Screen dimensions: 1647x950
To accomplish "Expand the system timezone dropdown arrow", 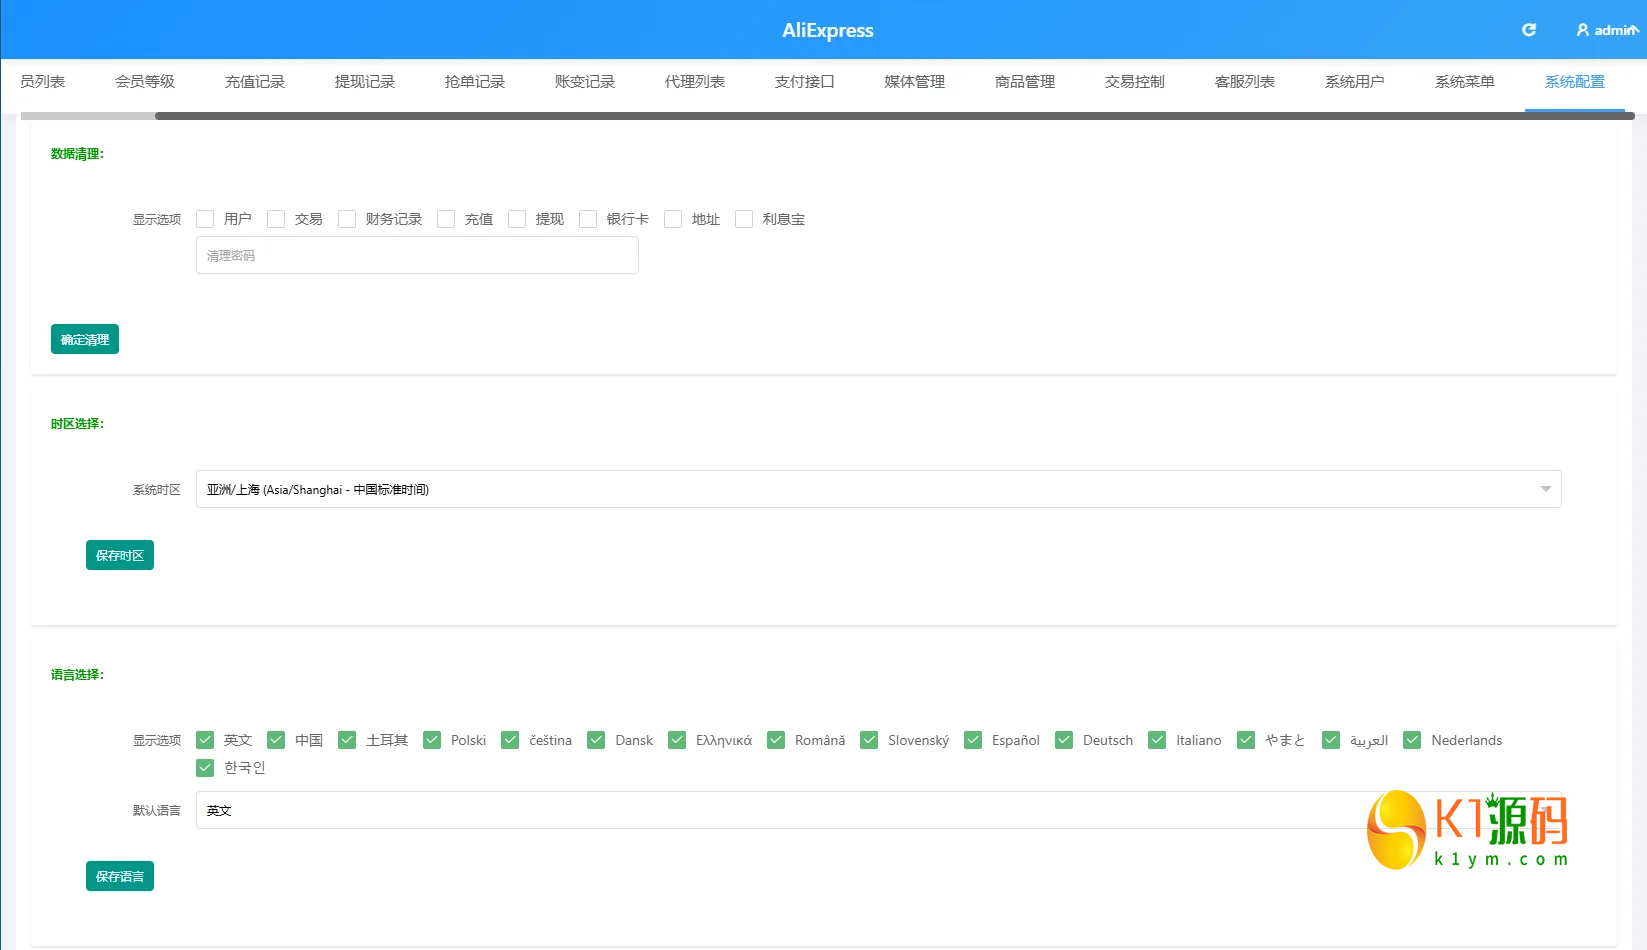I will click(x=1546, y=489).
